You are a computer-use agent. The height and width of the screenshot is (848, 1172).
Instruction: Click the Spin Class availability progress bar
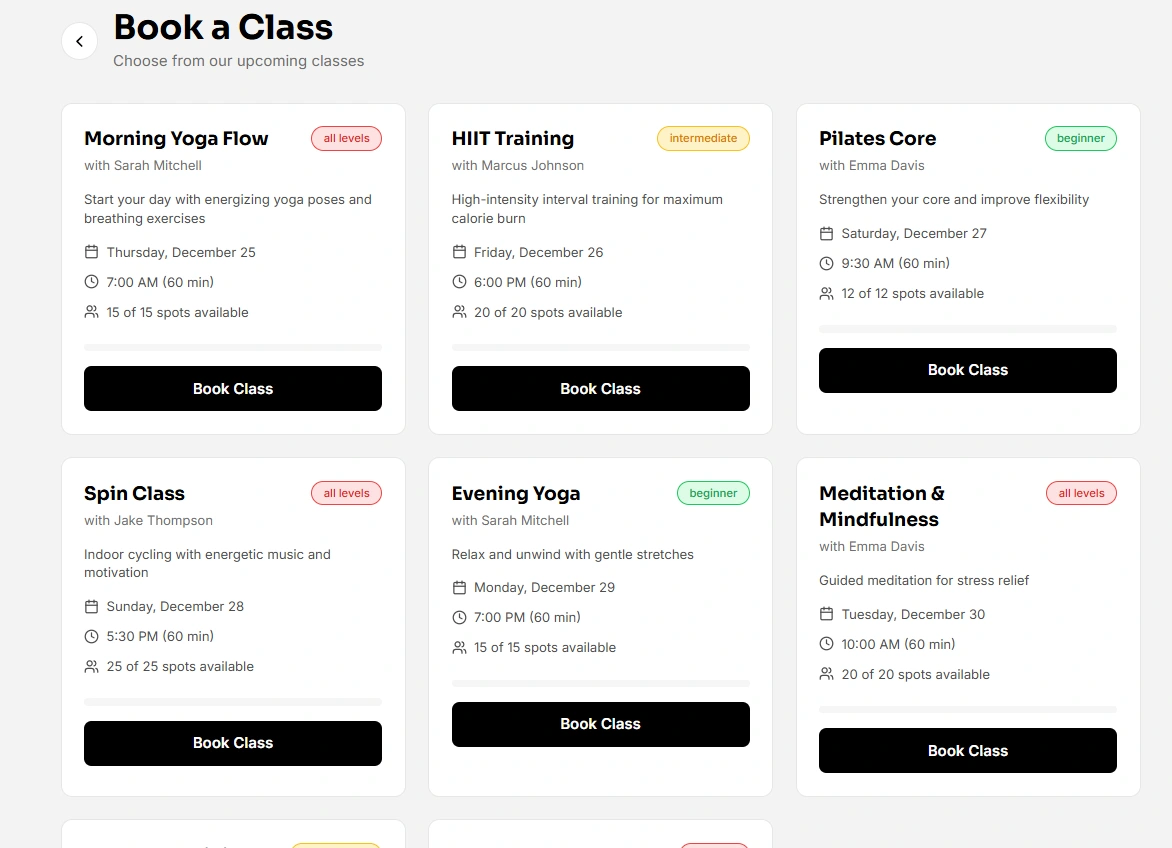(233, 702)
